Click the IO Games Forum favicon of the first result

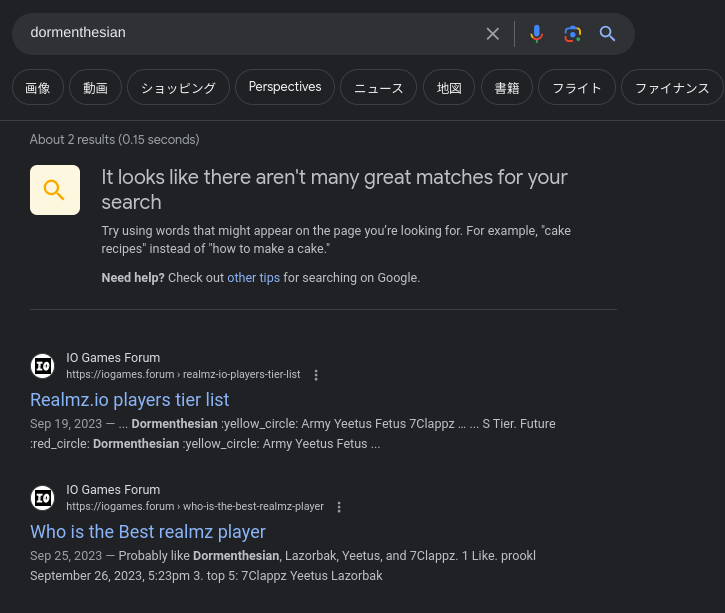pos(43,366)
